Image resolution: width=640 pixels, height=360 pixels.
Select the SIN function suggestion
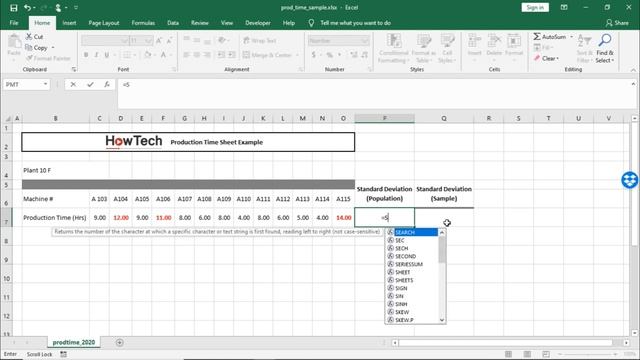coord(412,296)
